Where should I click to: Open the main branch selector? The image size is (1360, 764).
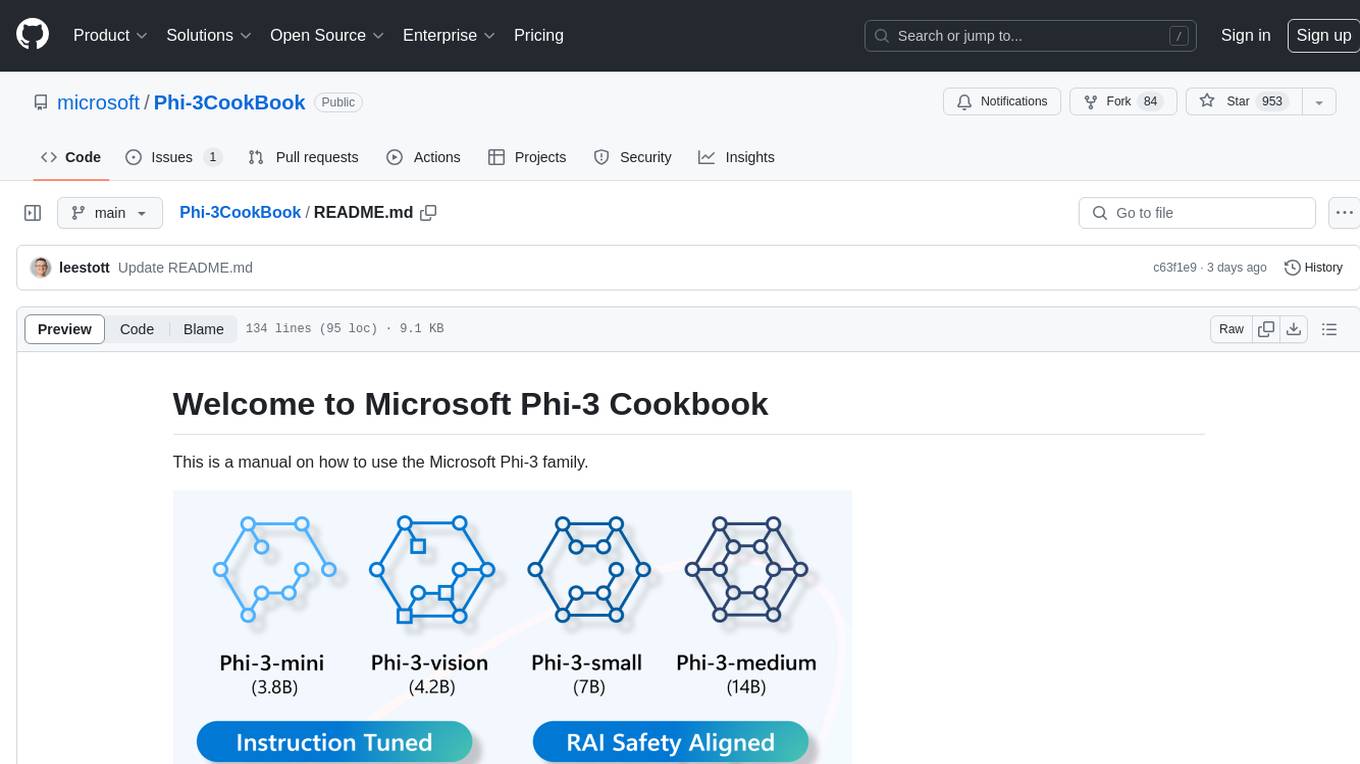109,213
